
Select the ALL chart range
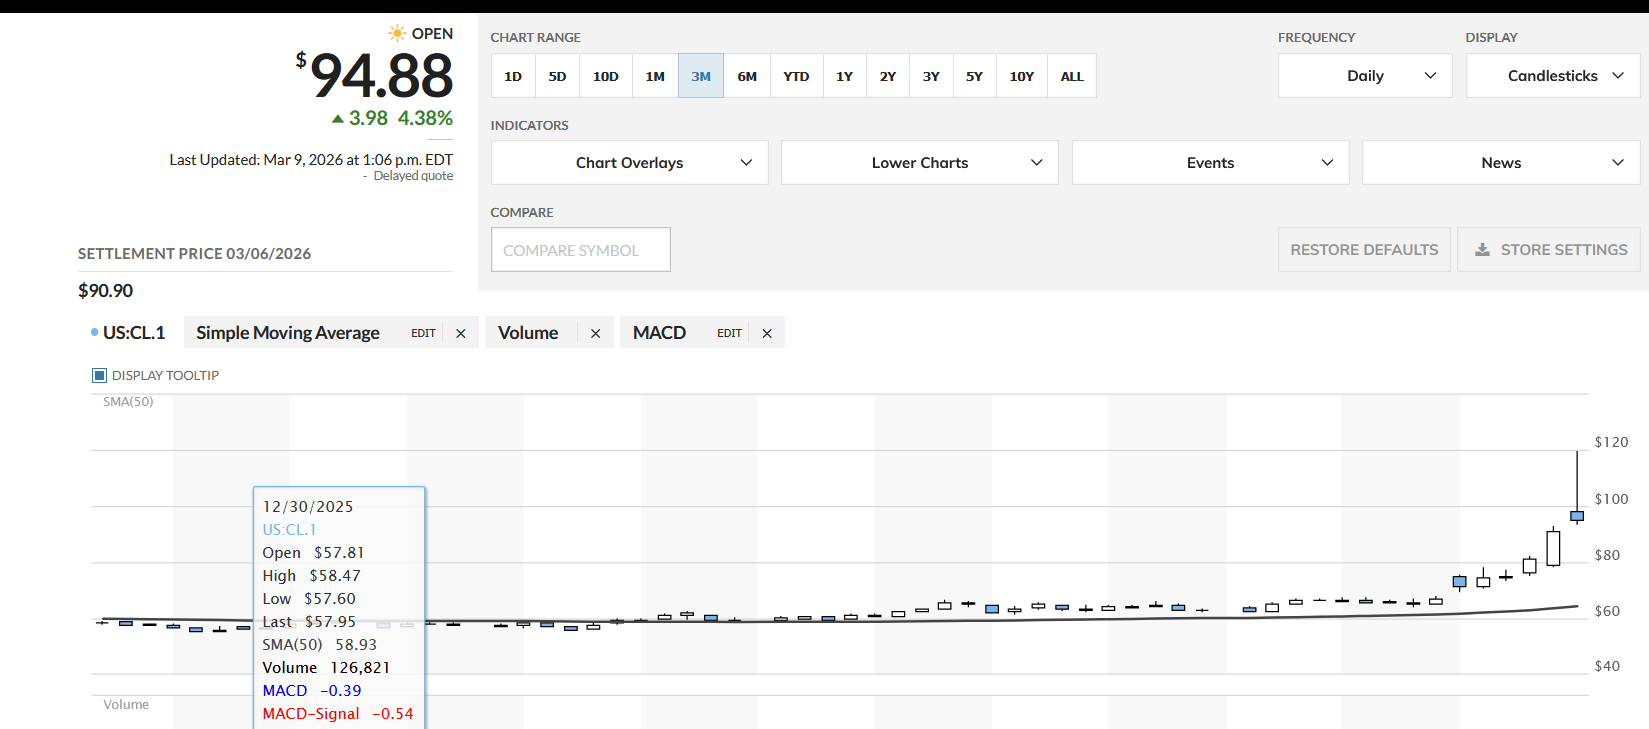[1072, 76]
